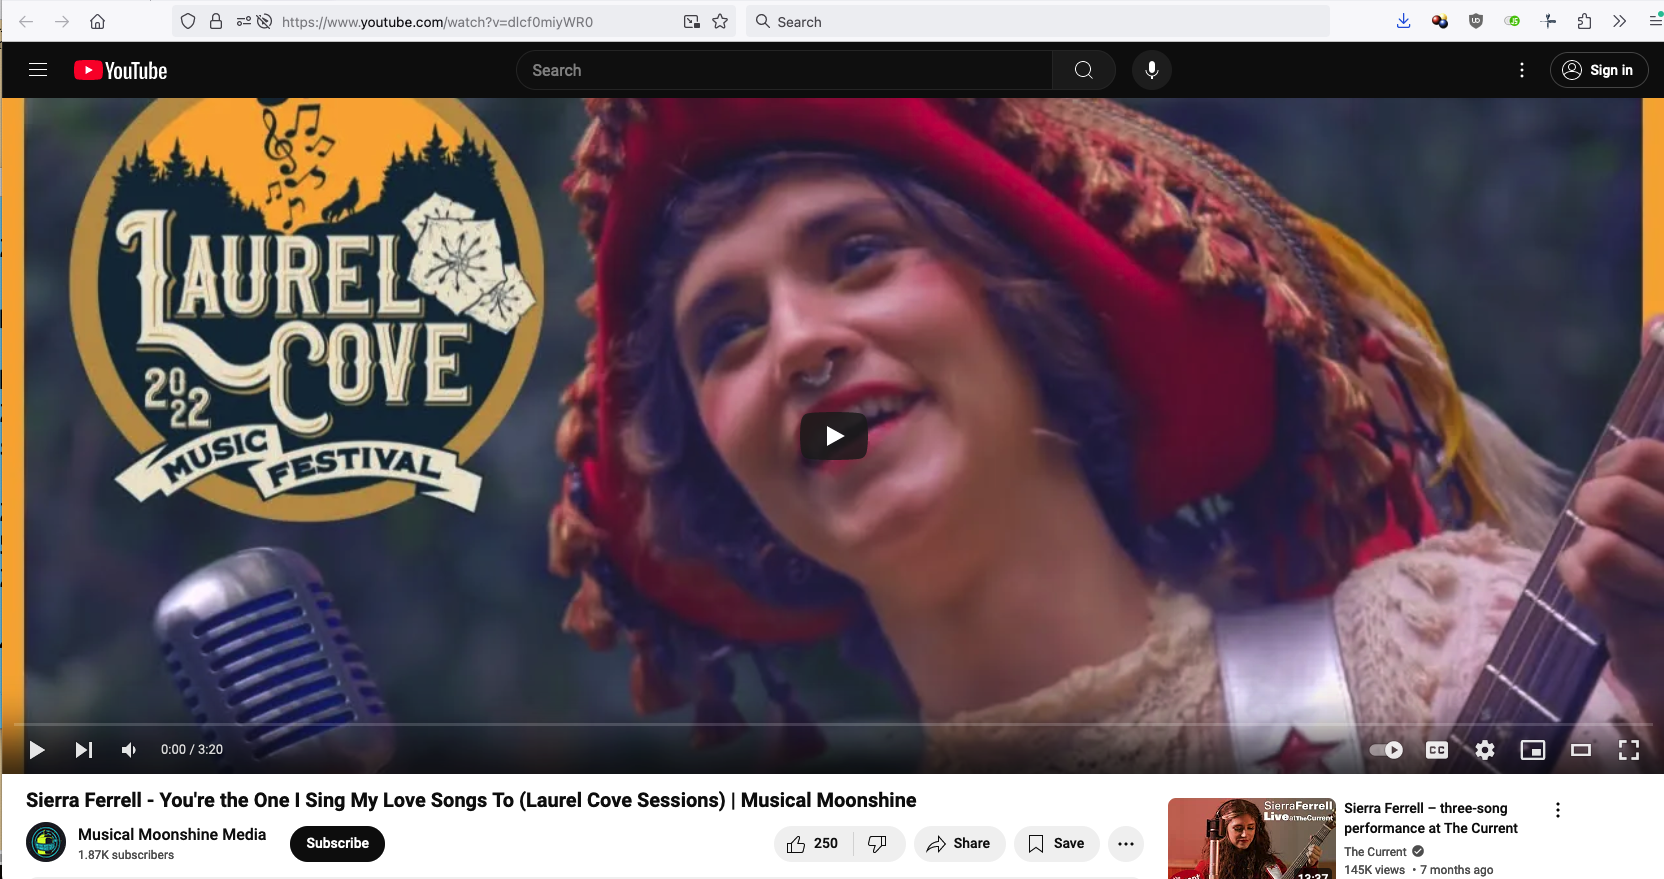
Task: Click the video progress bar
Action: (832, 724)
